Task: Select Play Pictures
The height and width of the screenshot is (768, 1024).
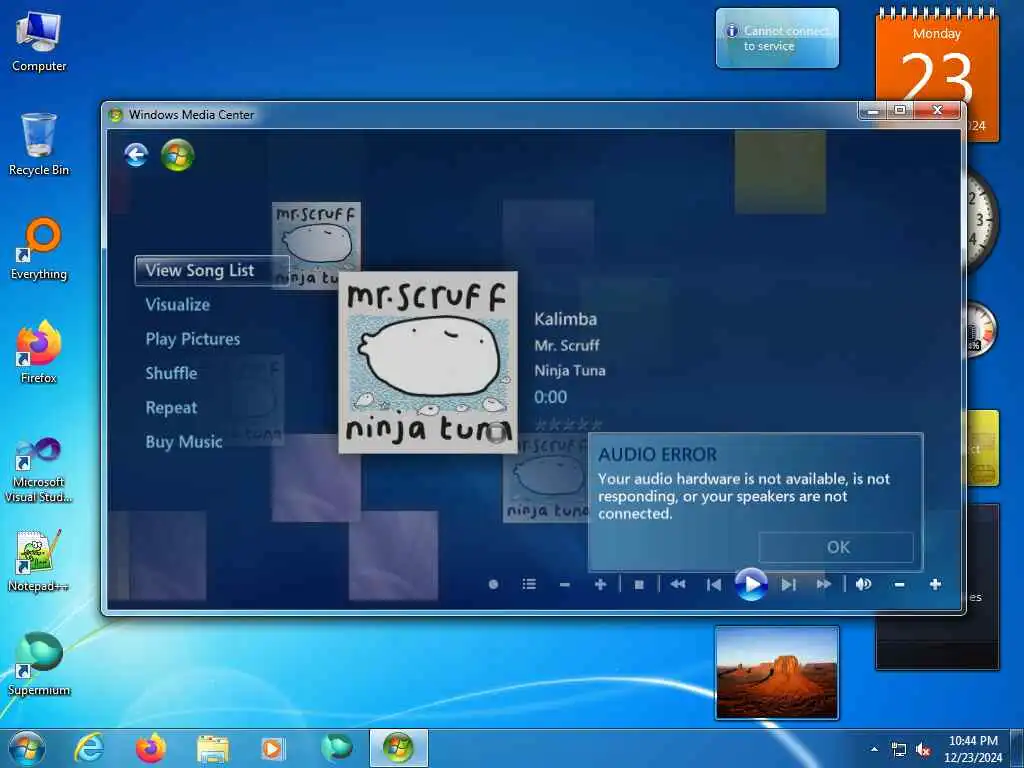Action: 193,339
